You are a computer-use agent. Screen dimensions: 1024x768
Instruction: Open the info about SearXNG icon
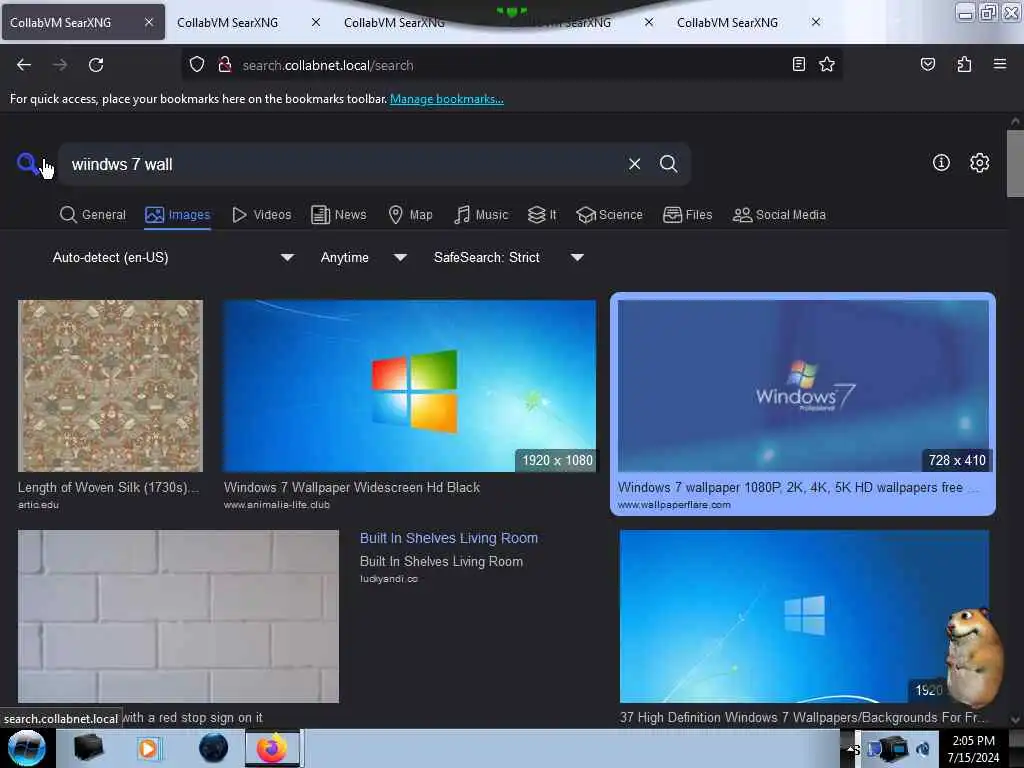coord(941,163)
